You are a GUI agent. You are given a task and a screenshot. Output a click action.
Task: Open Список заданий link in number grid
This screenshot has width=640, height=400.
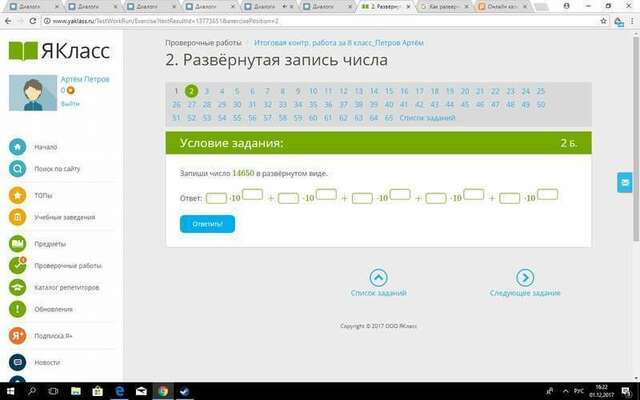click(x=427, y=118)
